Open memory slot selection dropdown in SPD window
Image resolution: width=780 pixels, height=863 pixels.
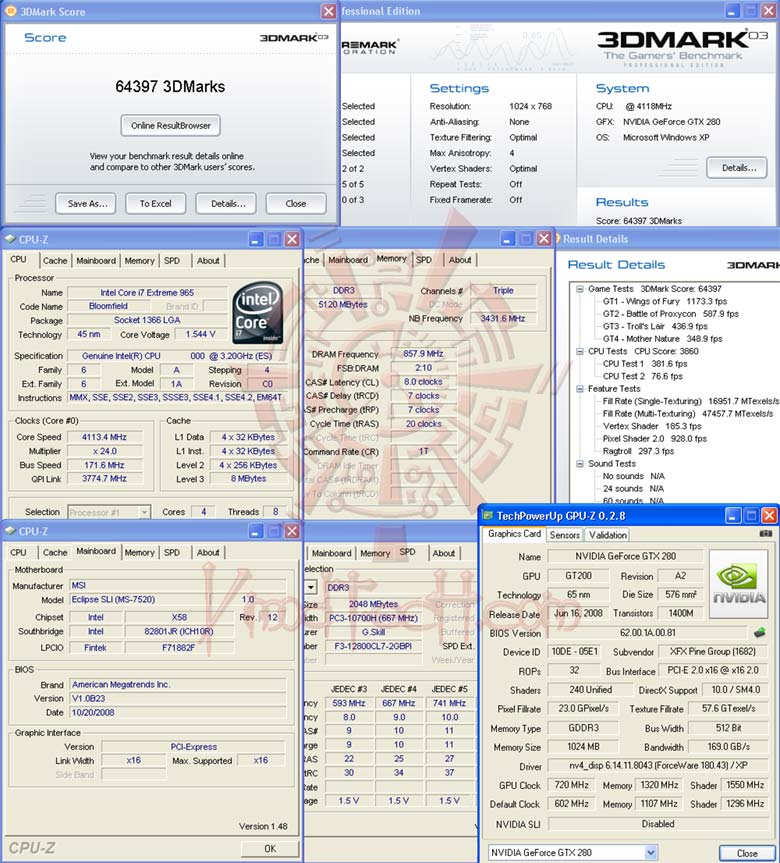[x=311, y=587]
